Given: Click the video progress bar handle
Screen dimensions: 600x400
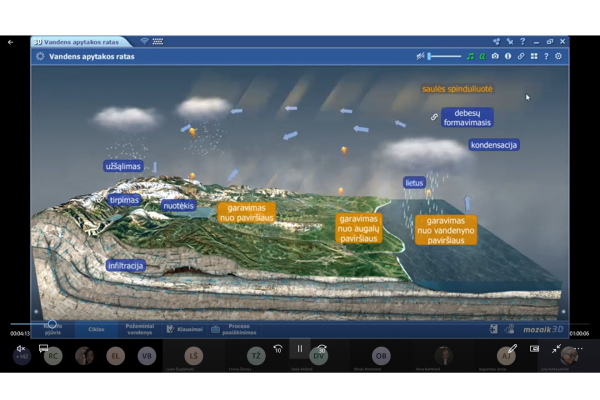Looking at the screenshot, I should click(52, 324).
